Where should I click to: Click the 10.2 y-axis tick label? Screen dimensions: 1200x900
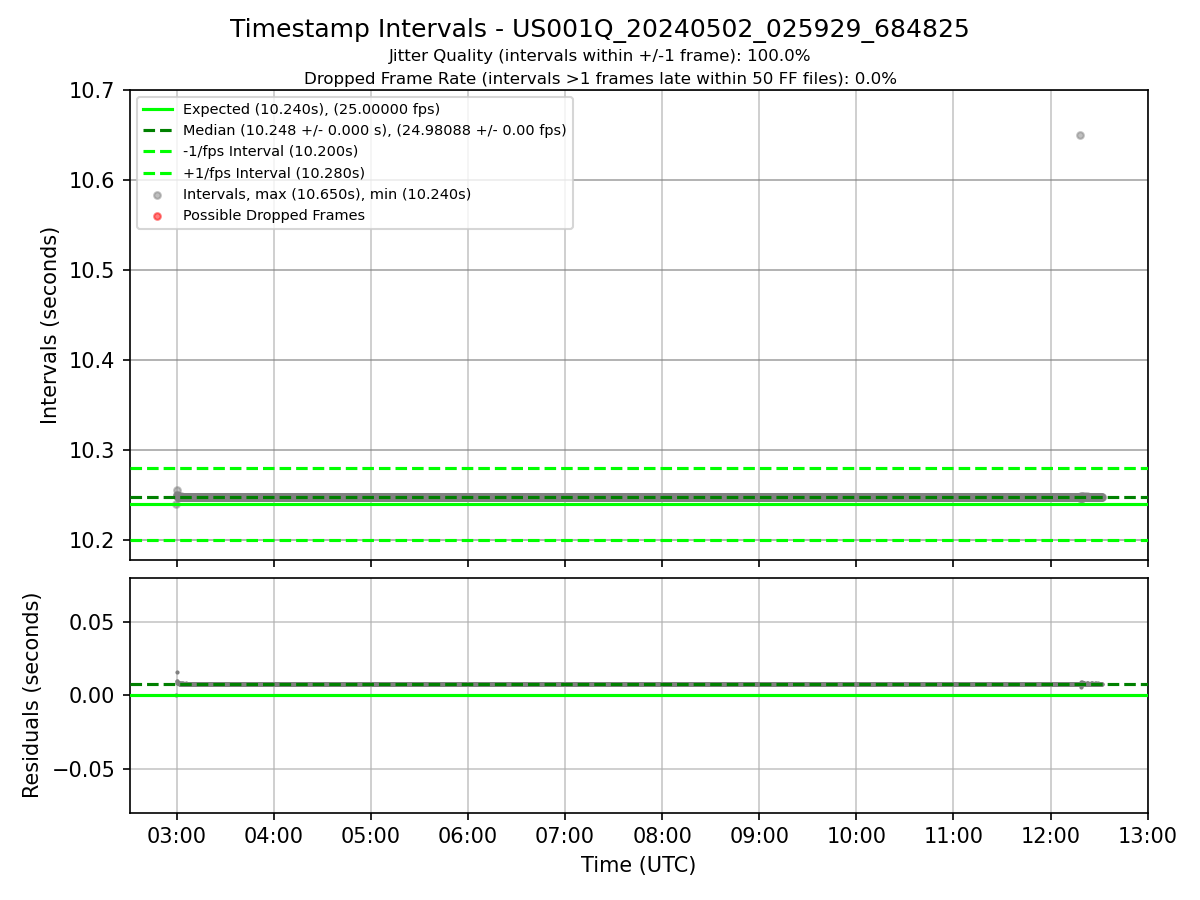(91, 541)
